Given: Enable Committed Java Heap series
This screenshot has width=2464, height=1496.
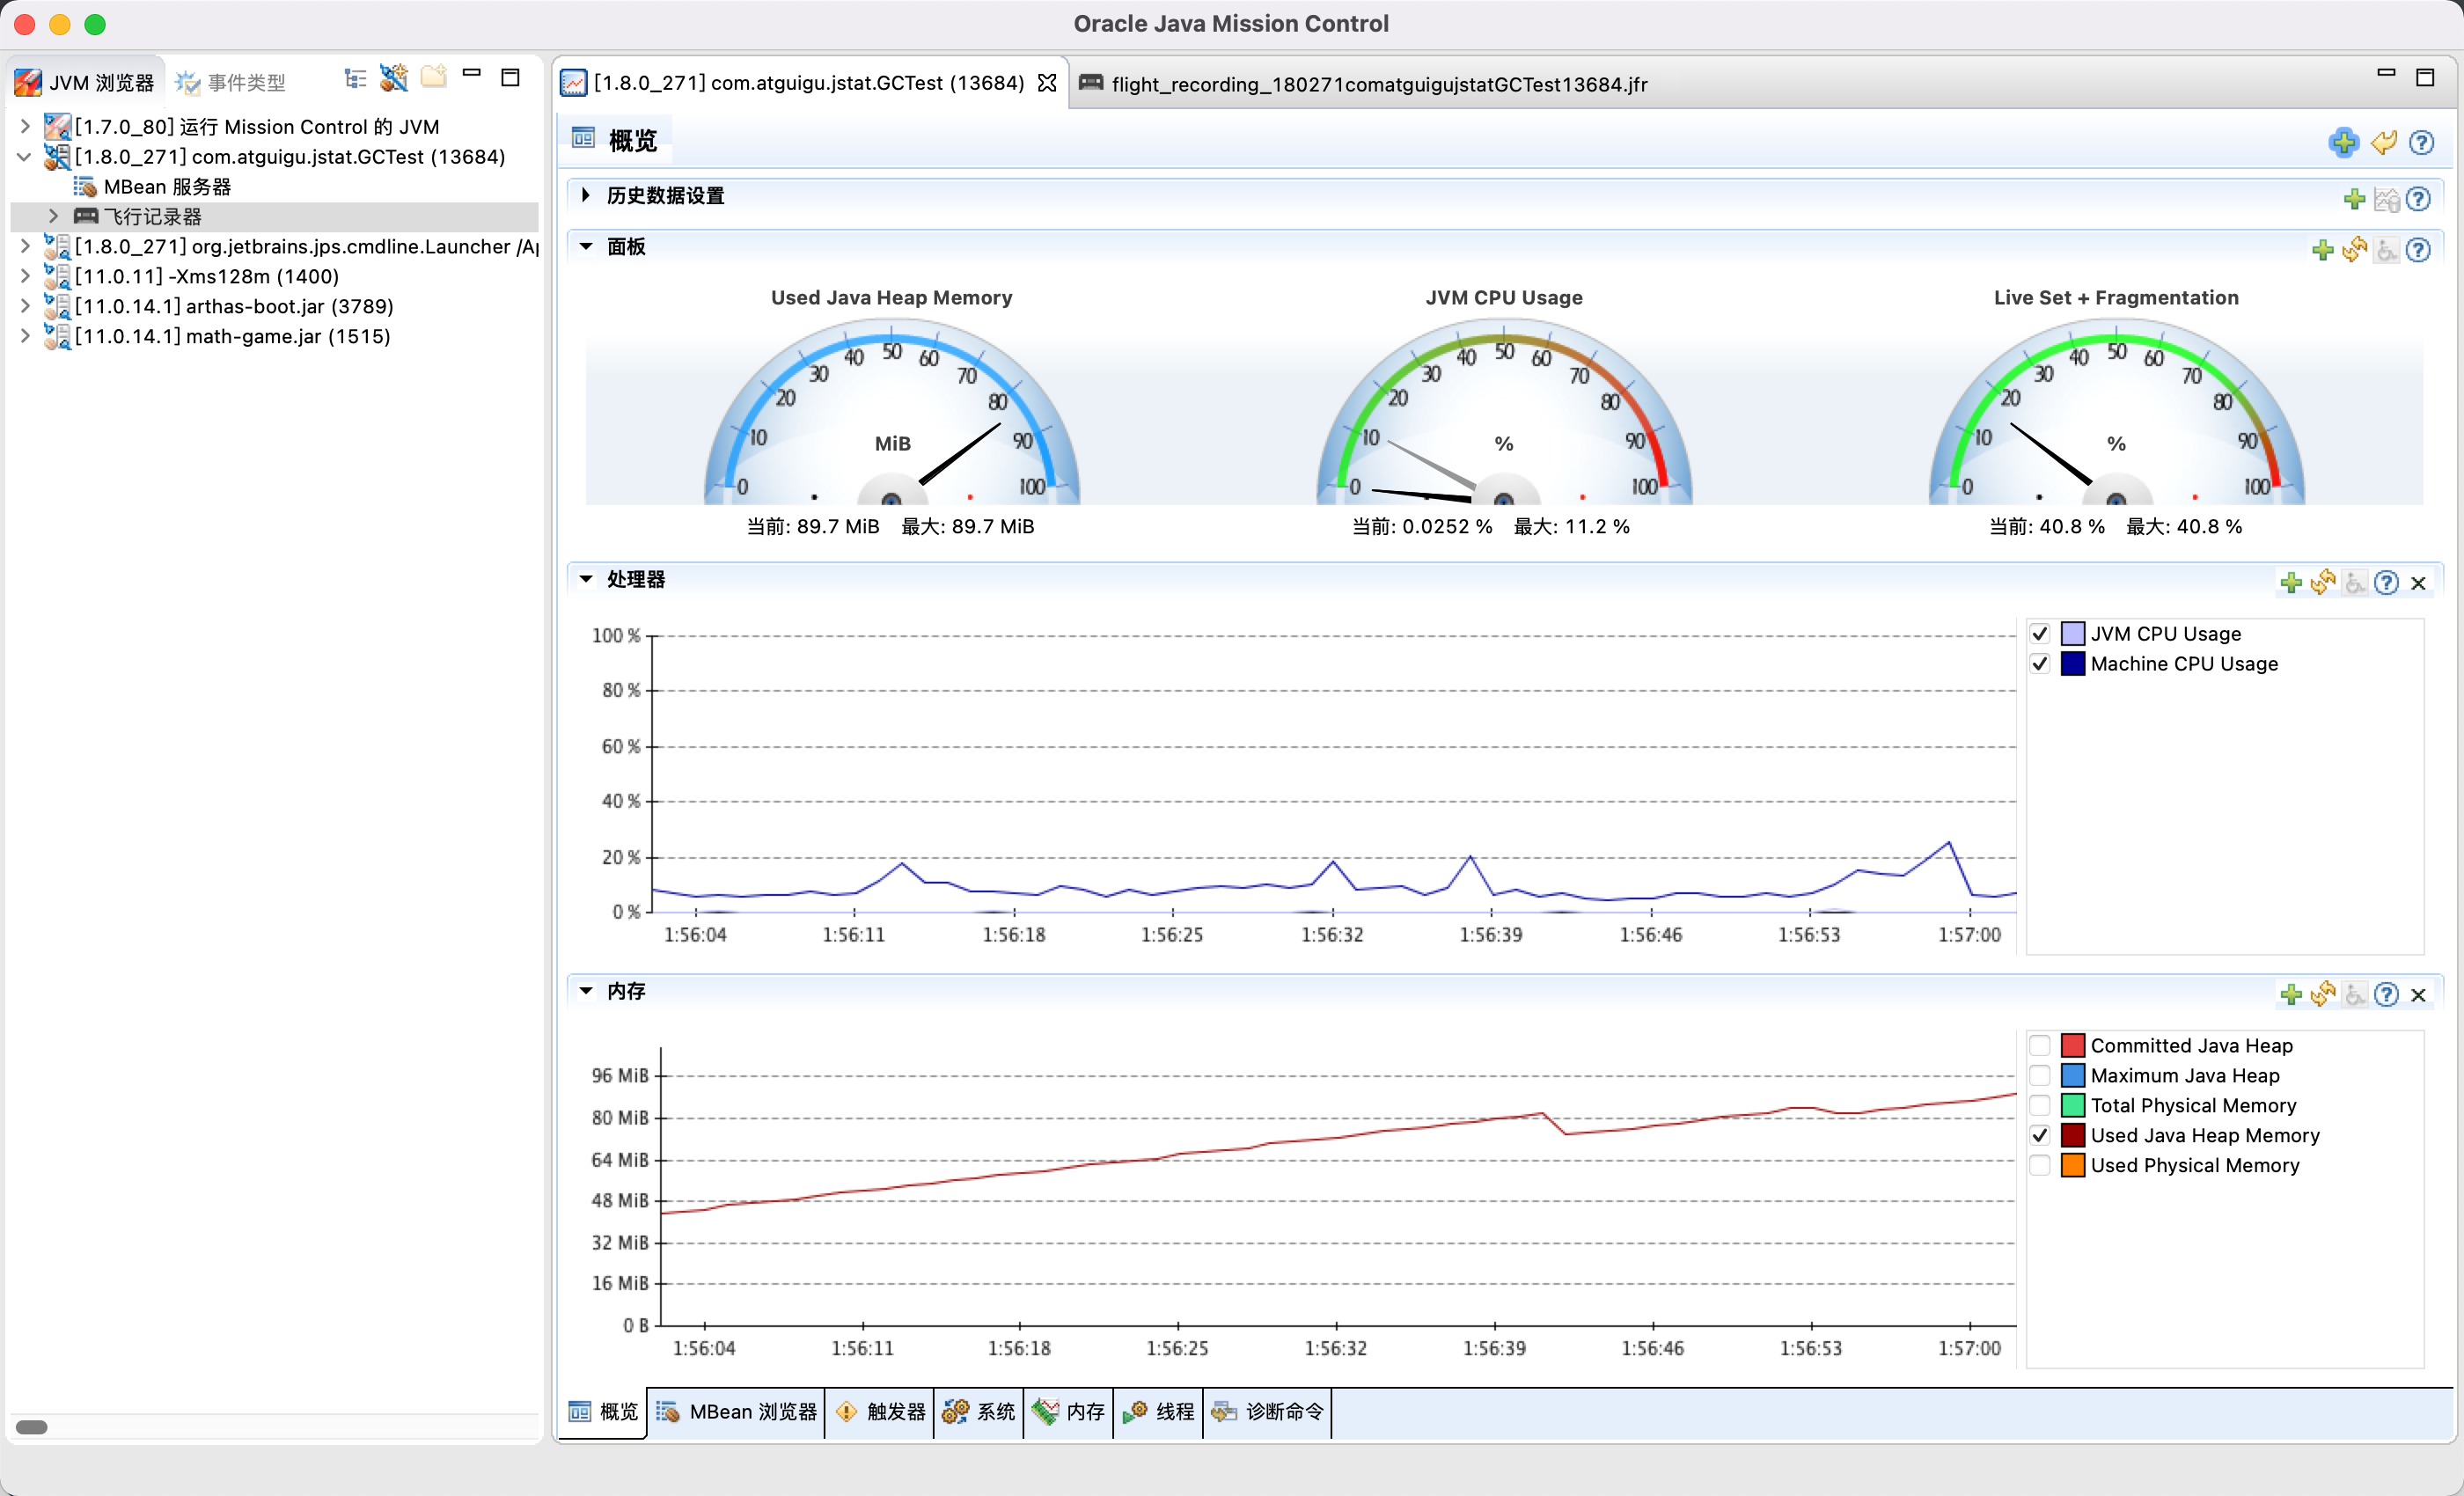Looking at the screenshot, I should tap(2040, 1045).
